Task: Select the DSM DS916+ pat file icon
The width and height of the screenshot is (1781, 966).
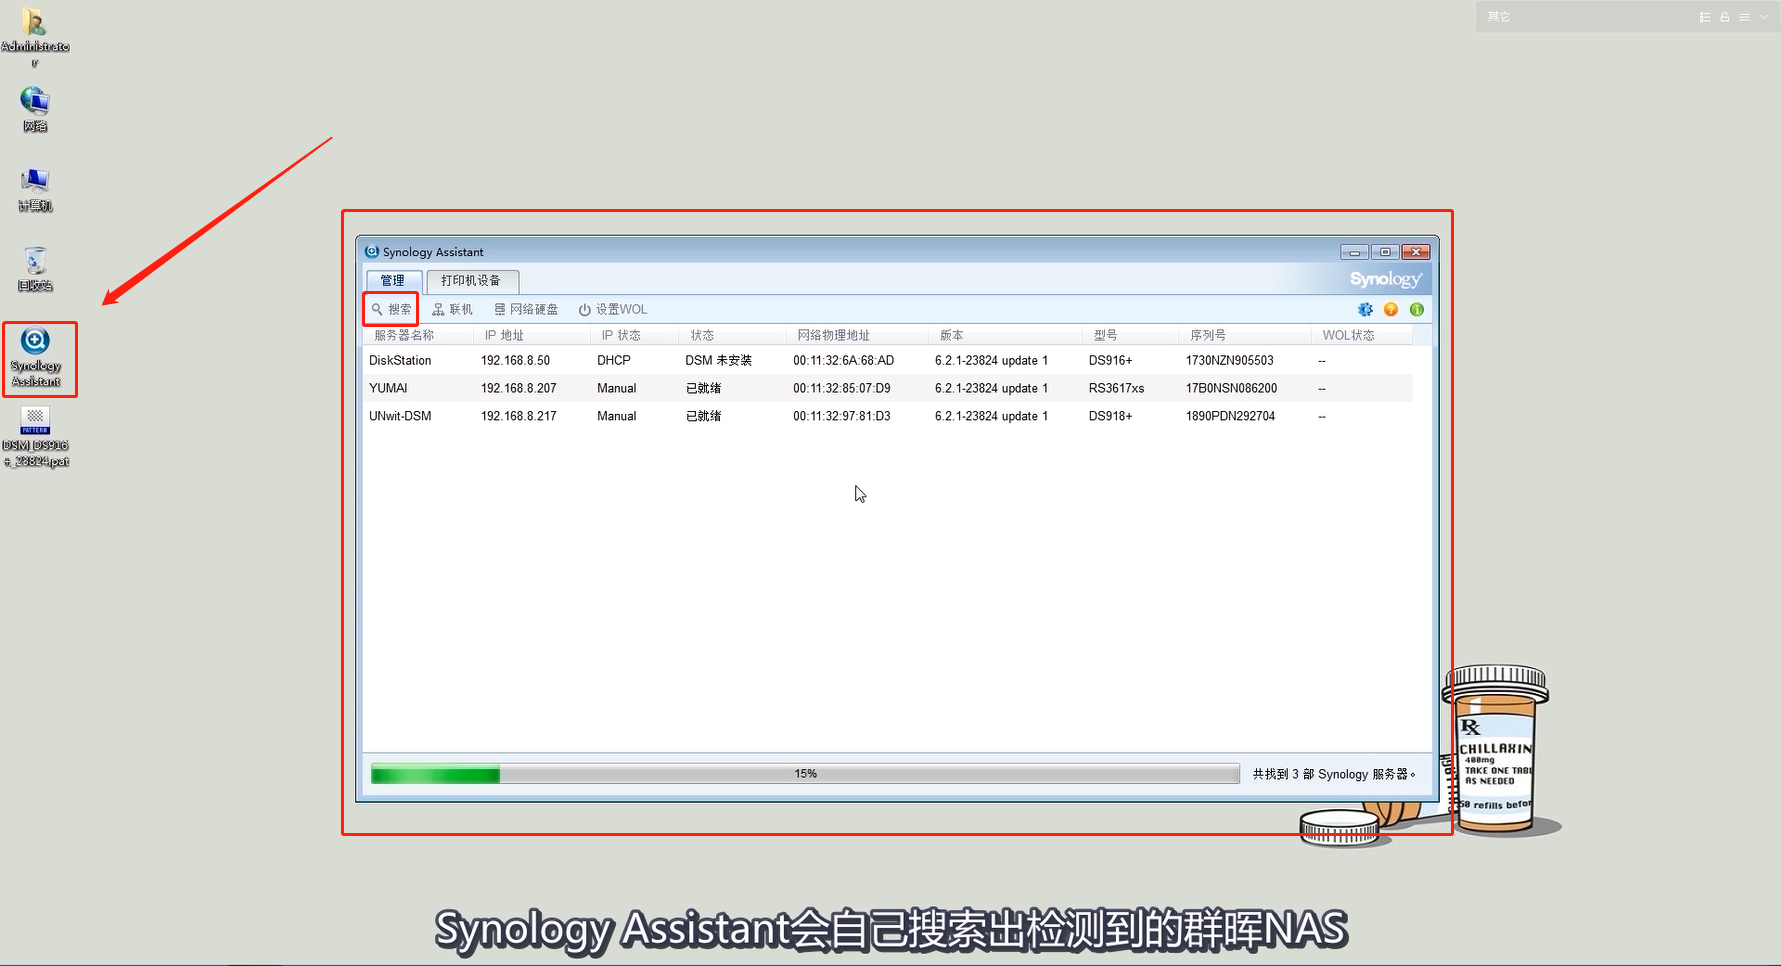Action: [x=36, y=436]
